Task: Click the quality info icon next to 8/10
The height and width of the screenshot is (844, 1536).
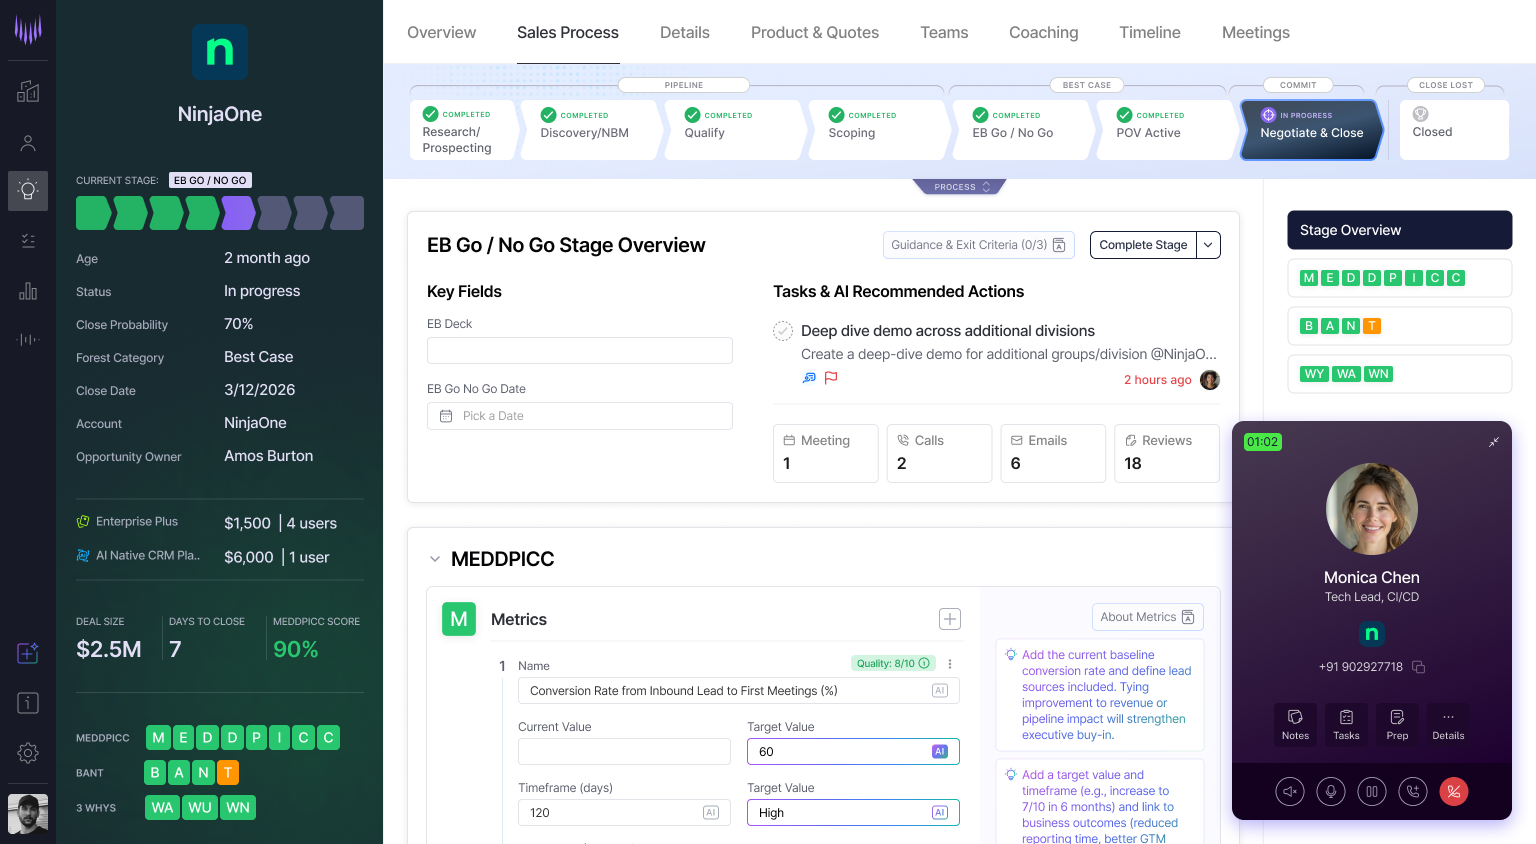Action: coord(924,663)
